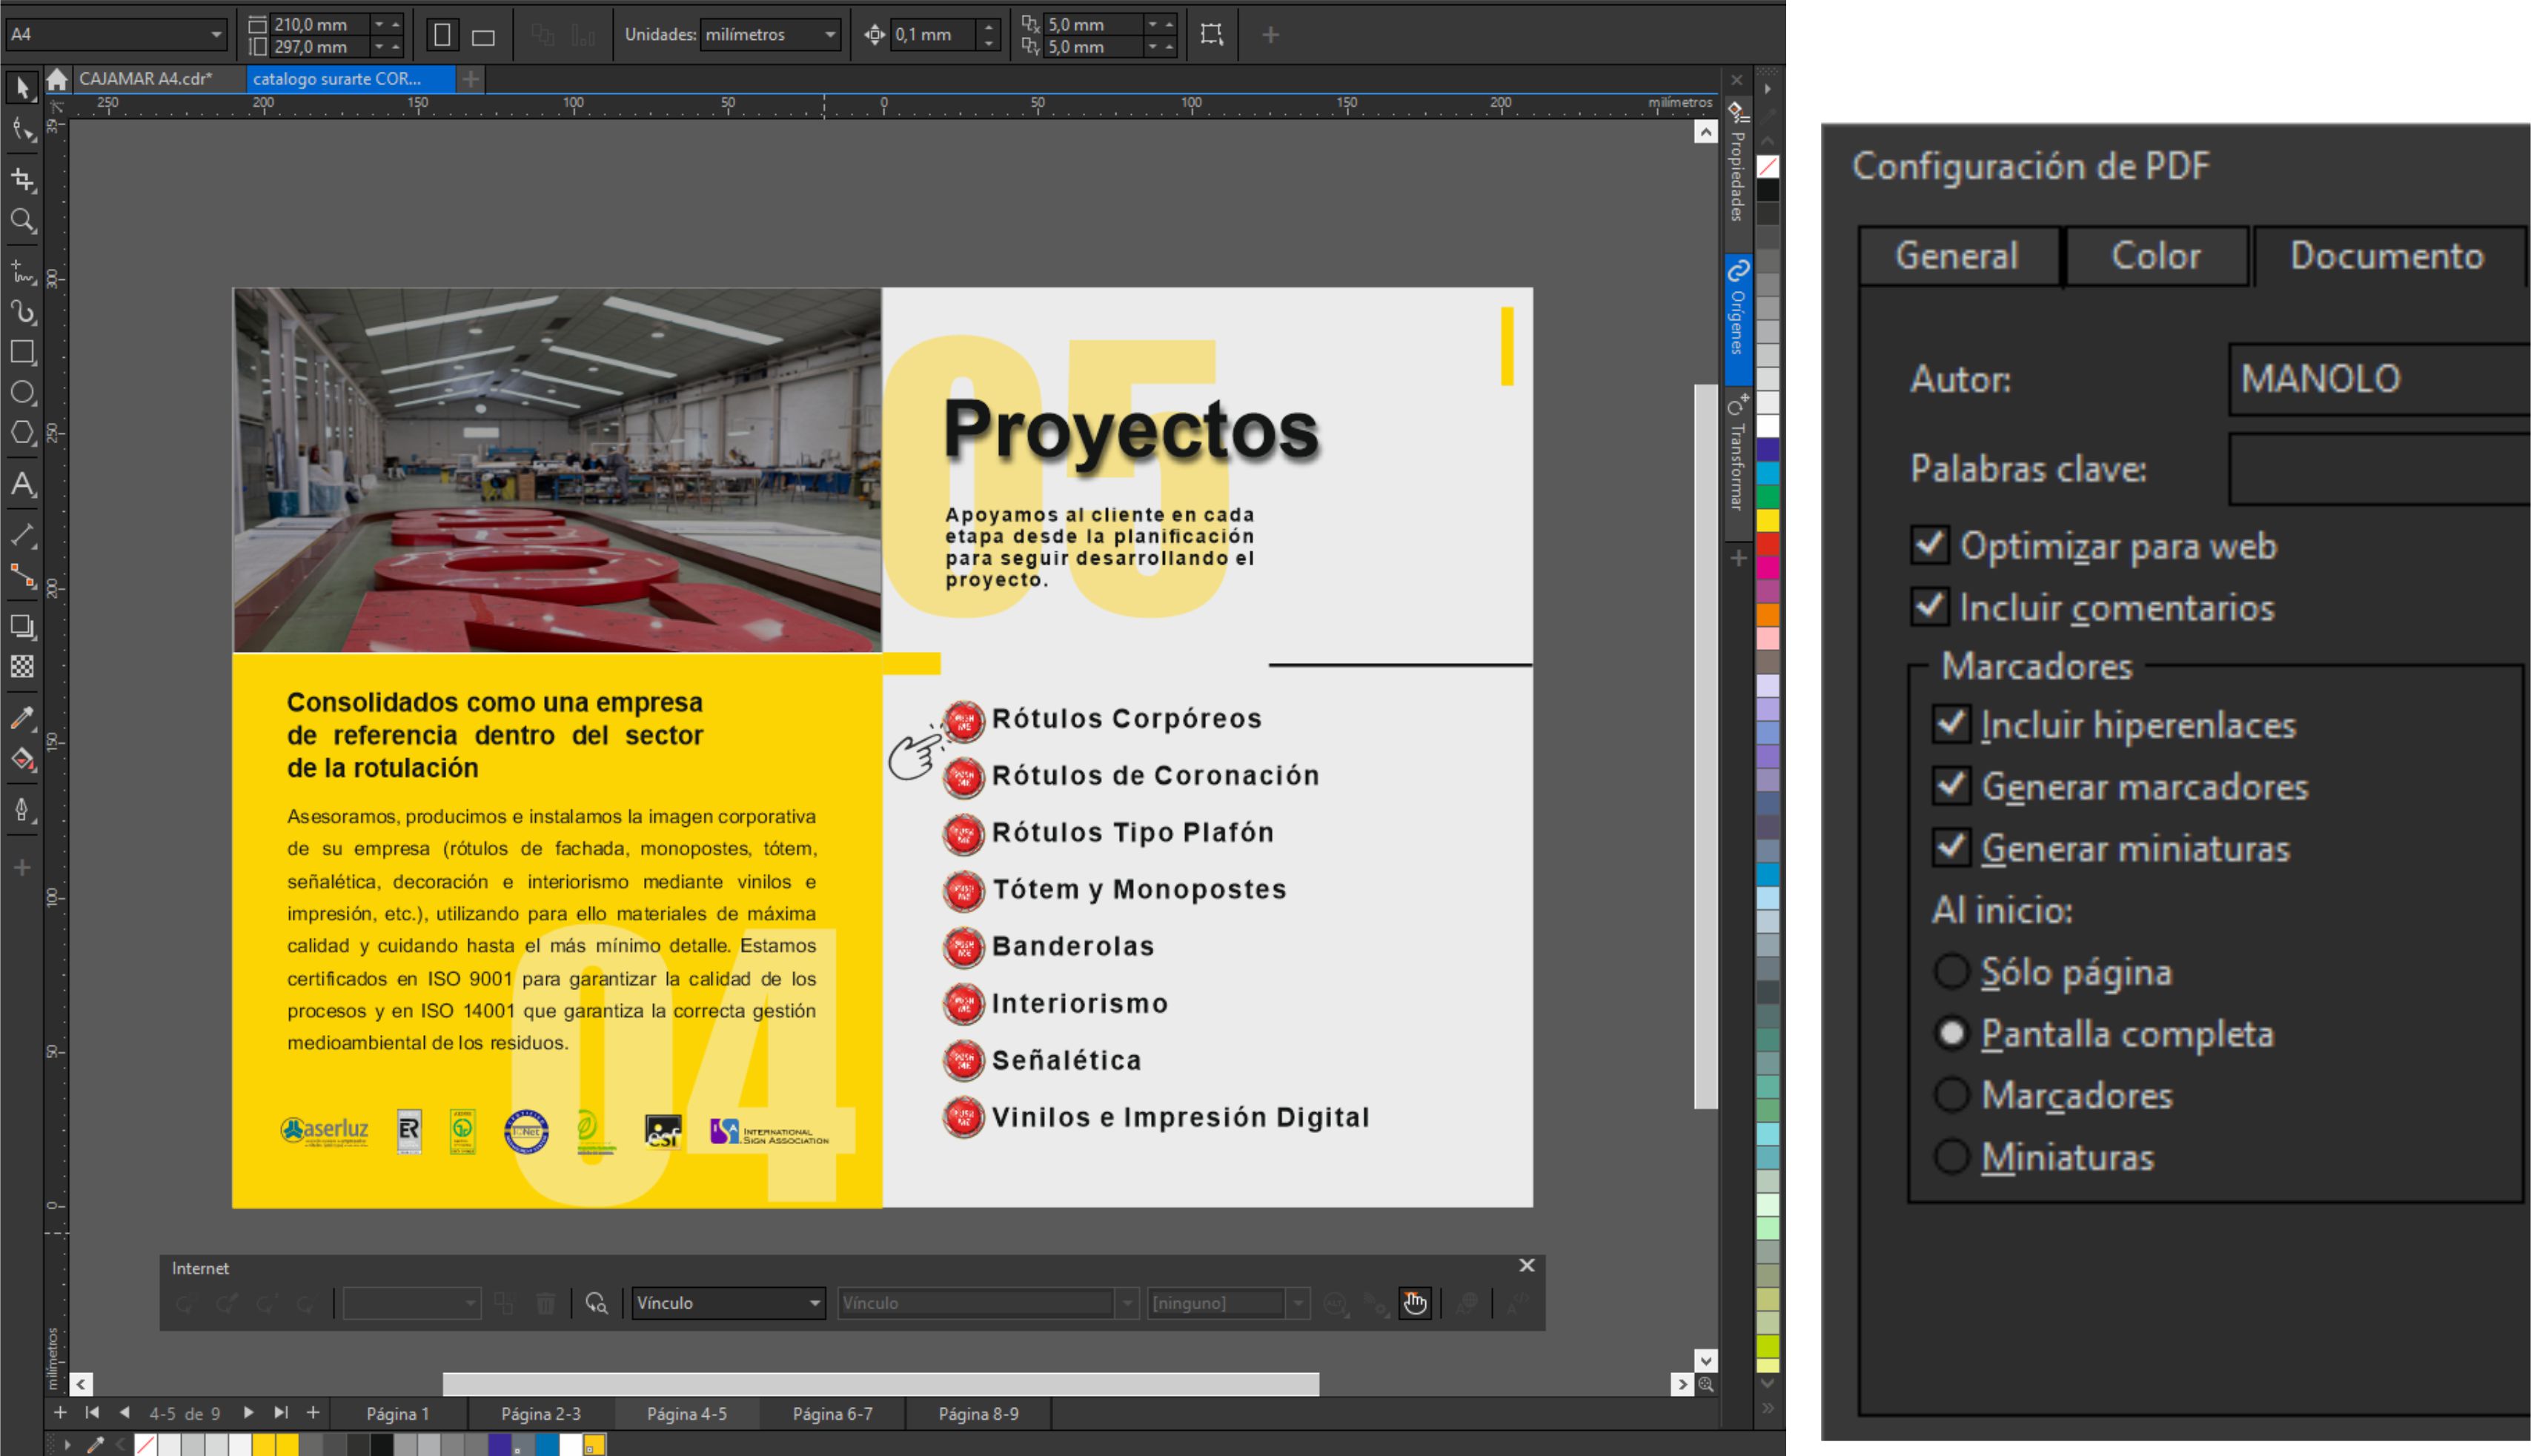The width and height of the screenshot is (2531, 1456).
Task: Uncheck Optimizar para web
Action: (1930, 546)
